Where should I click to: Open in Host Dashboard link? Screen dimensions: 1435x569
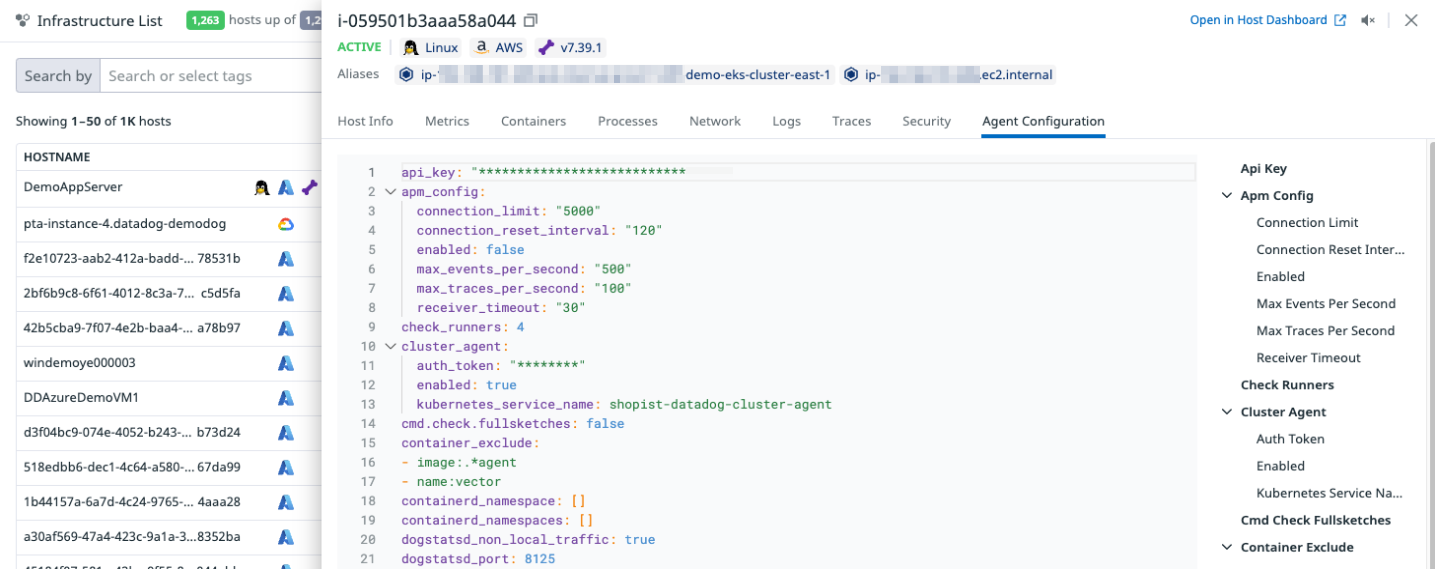pyautogui.click(x=1259, y=20)
